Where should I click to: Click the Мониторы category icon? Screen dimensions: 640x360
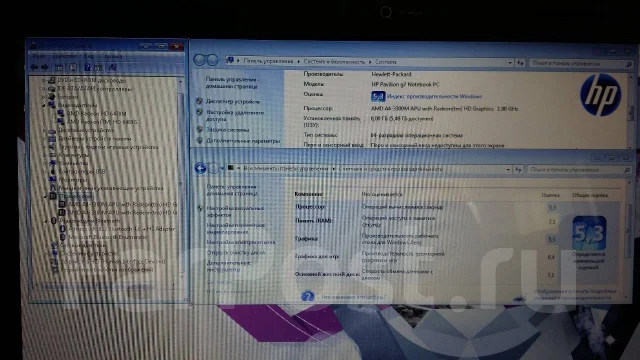53,180
